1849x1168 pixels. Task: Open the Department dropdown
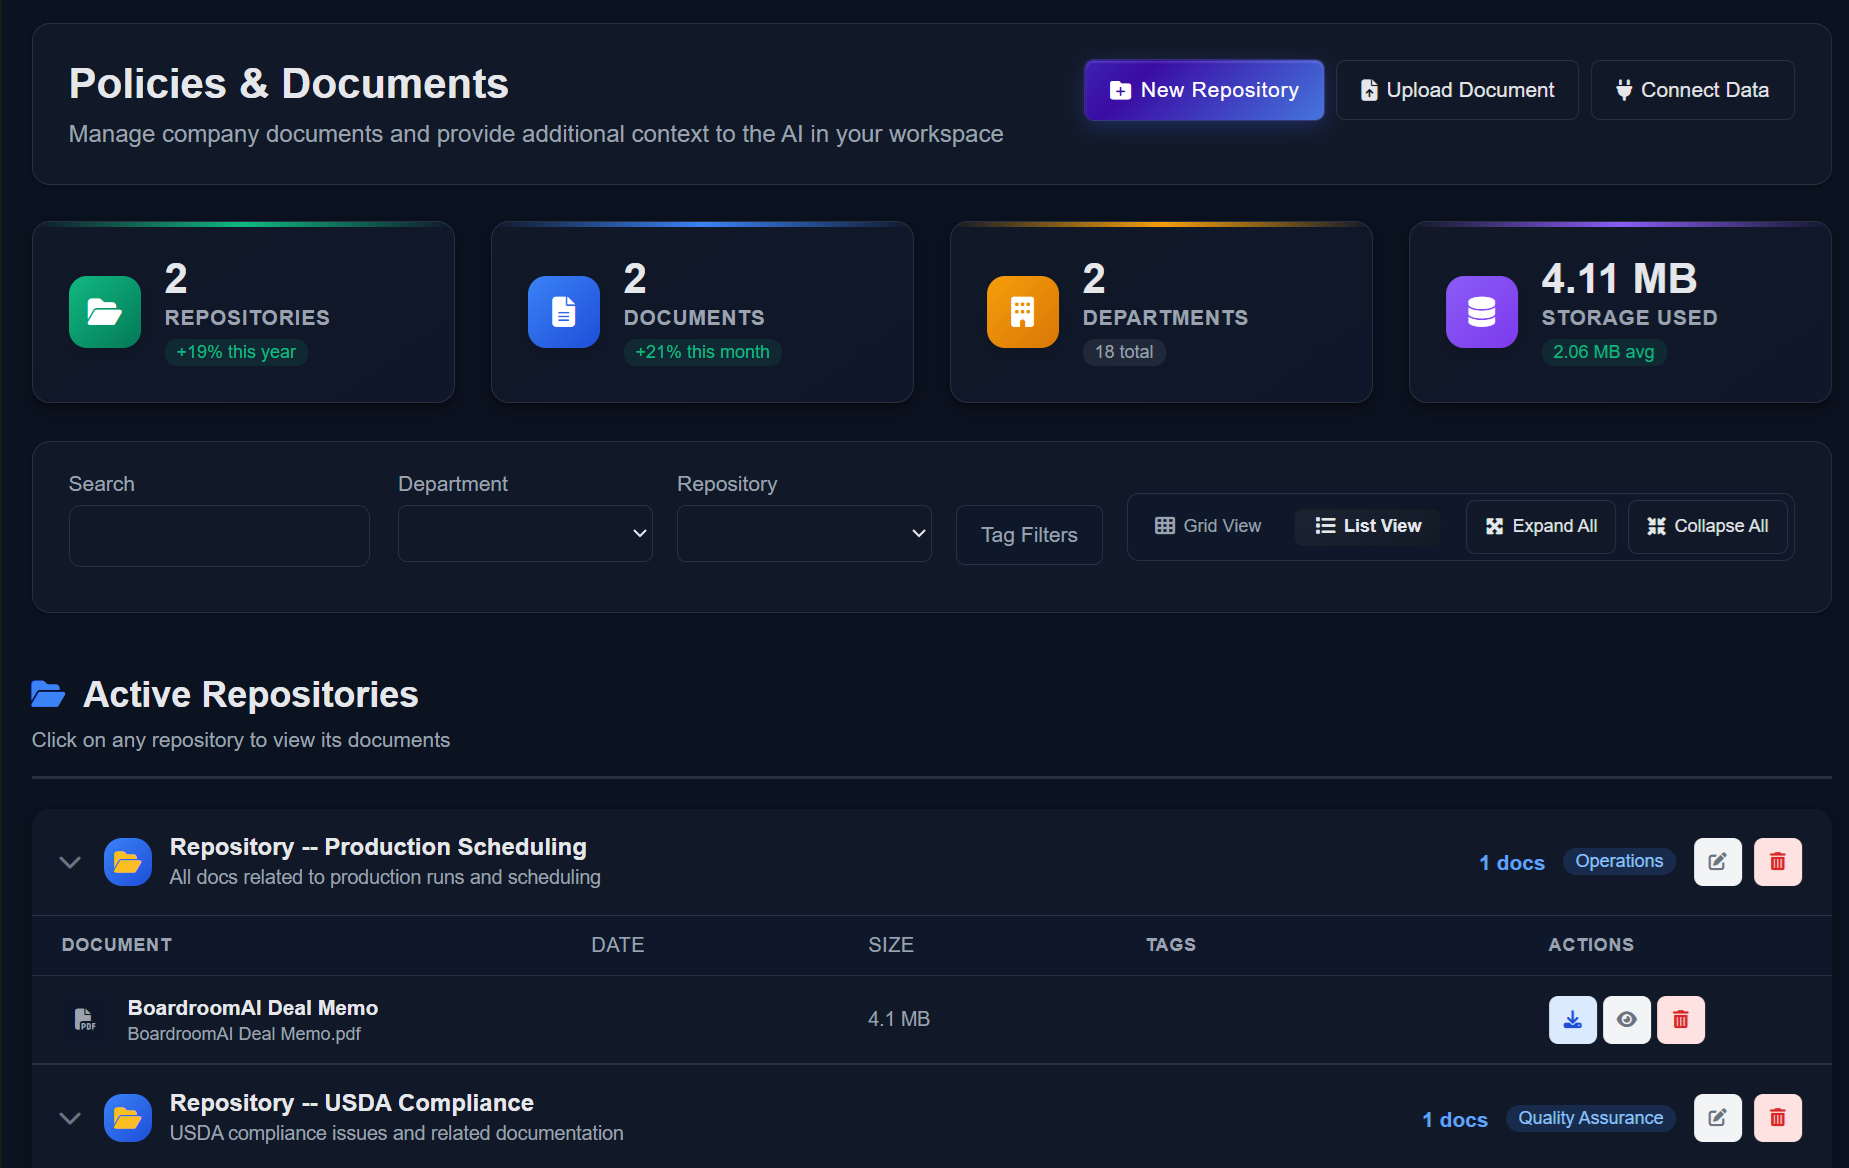(x=525, y=534)
